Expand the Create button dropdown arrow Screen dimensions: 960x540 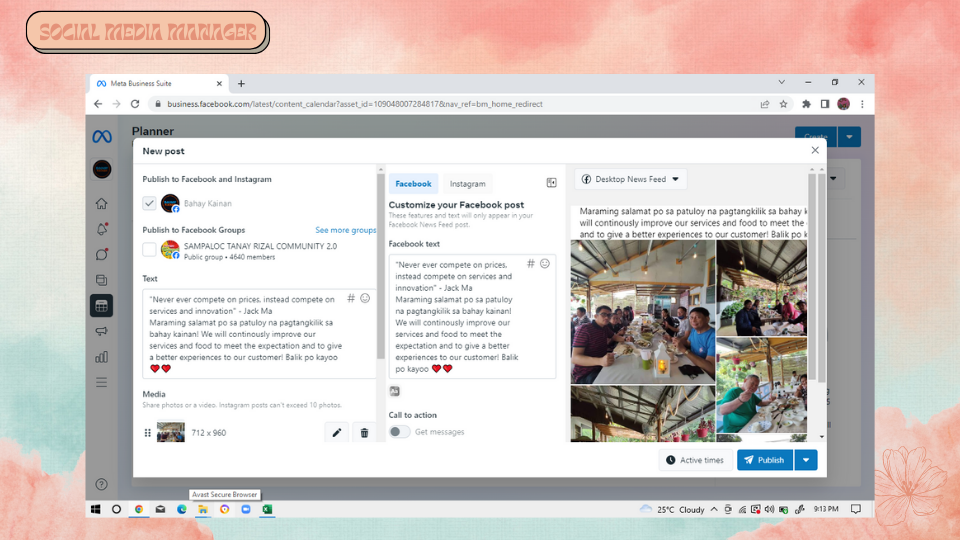(849, 137)
